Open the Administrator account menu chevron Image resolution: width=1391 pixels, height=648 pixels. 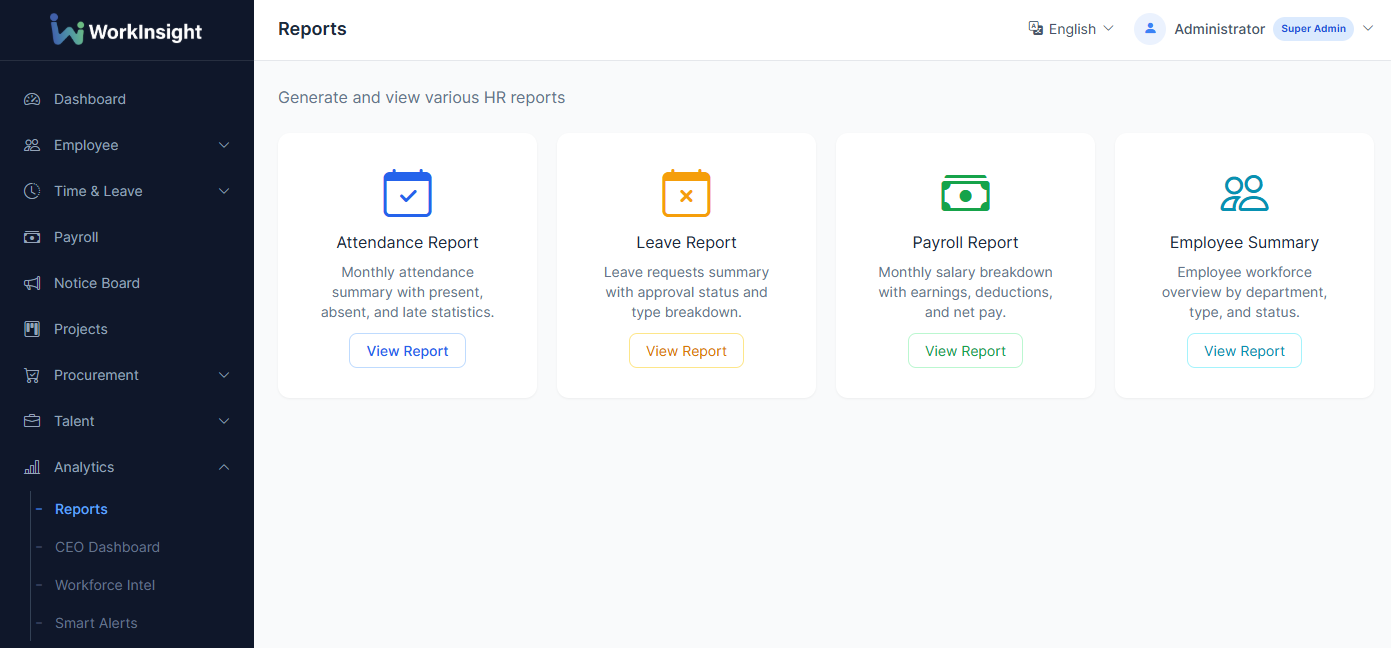click(x=1368, y=29)
